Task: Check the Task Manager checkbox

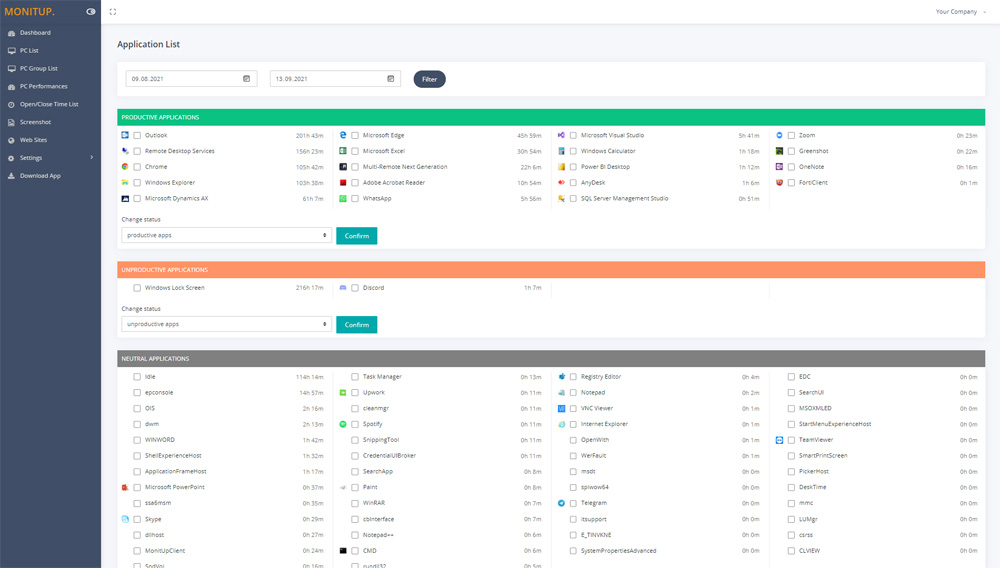Action: point(355,377)
